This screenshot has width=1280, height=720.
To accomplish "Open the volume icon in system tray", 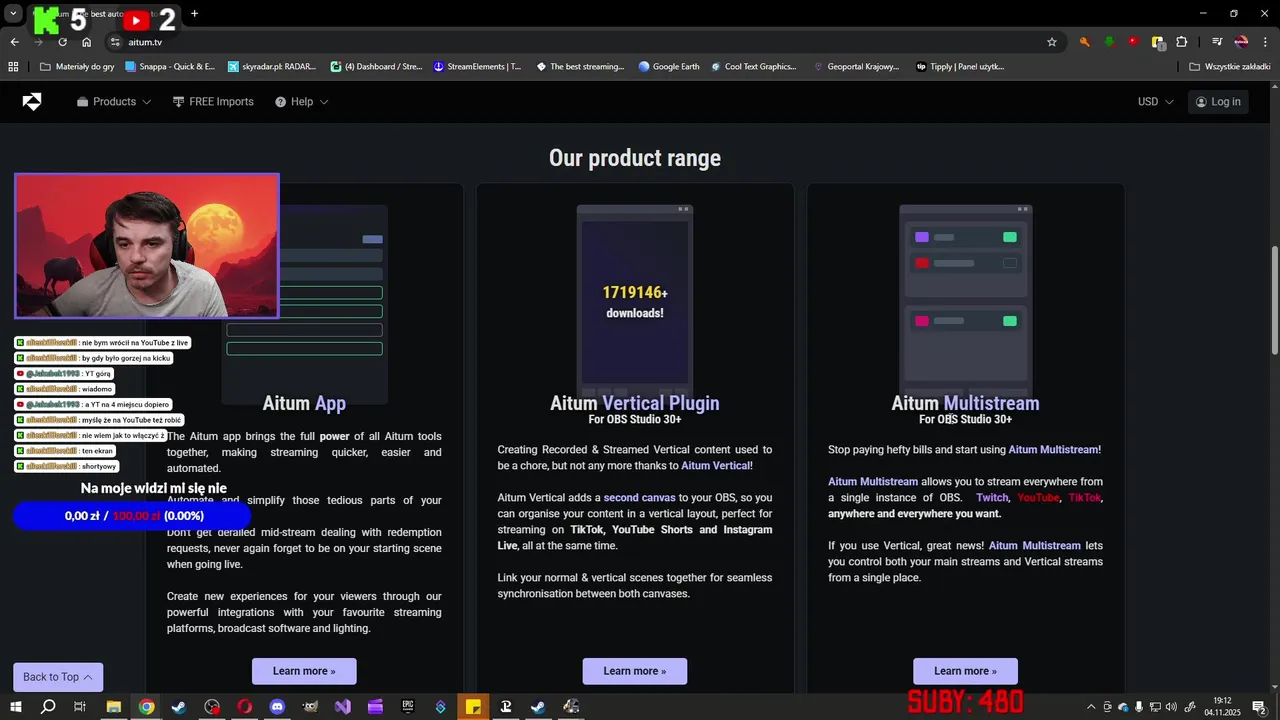I will tap(1171, 707).
